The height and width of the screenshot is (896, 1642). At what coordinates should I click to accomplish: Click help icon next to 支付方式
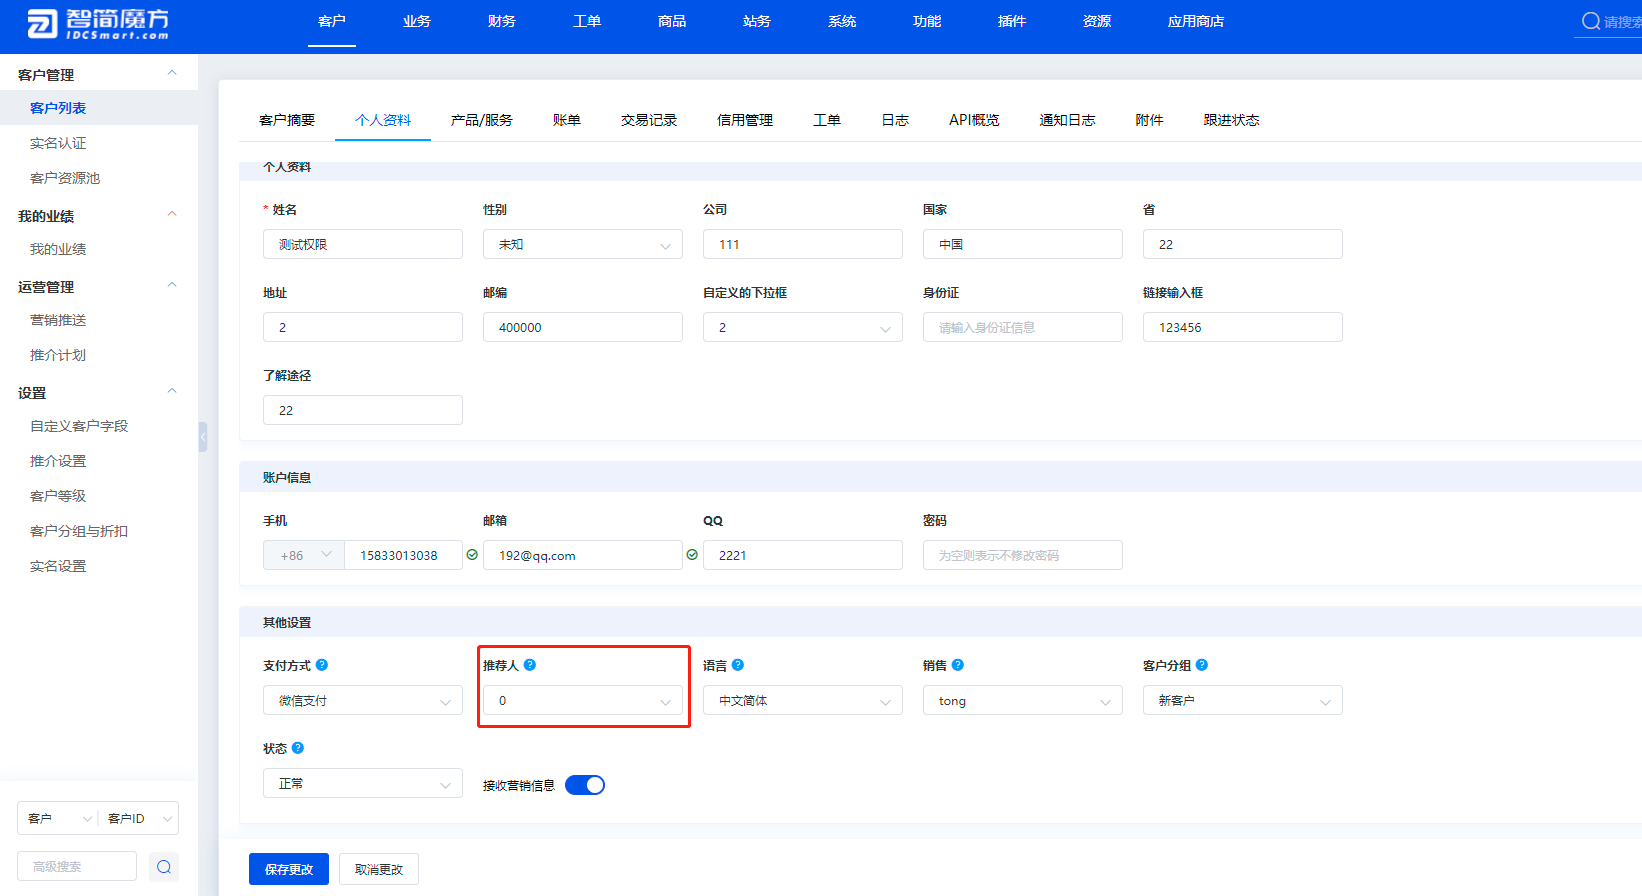tap(322, 665)
